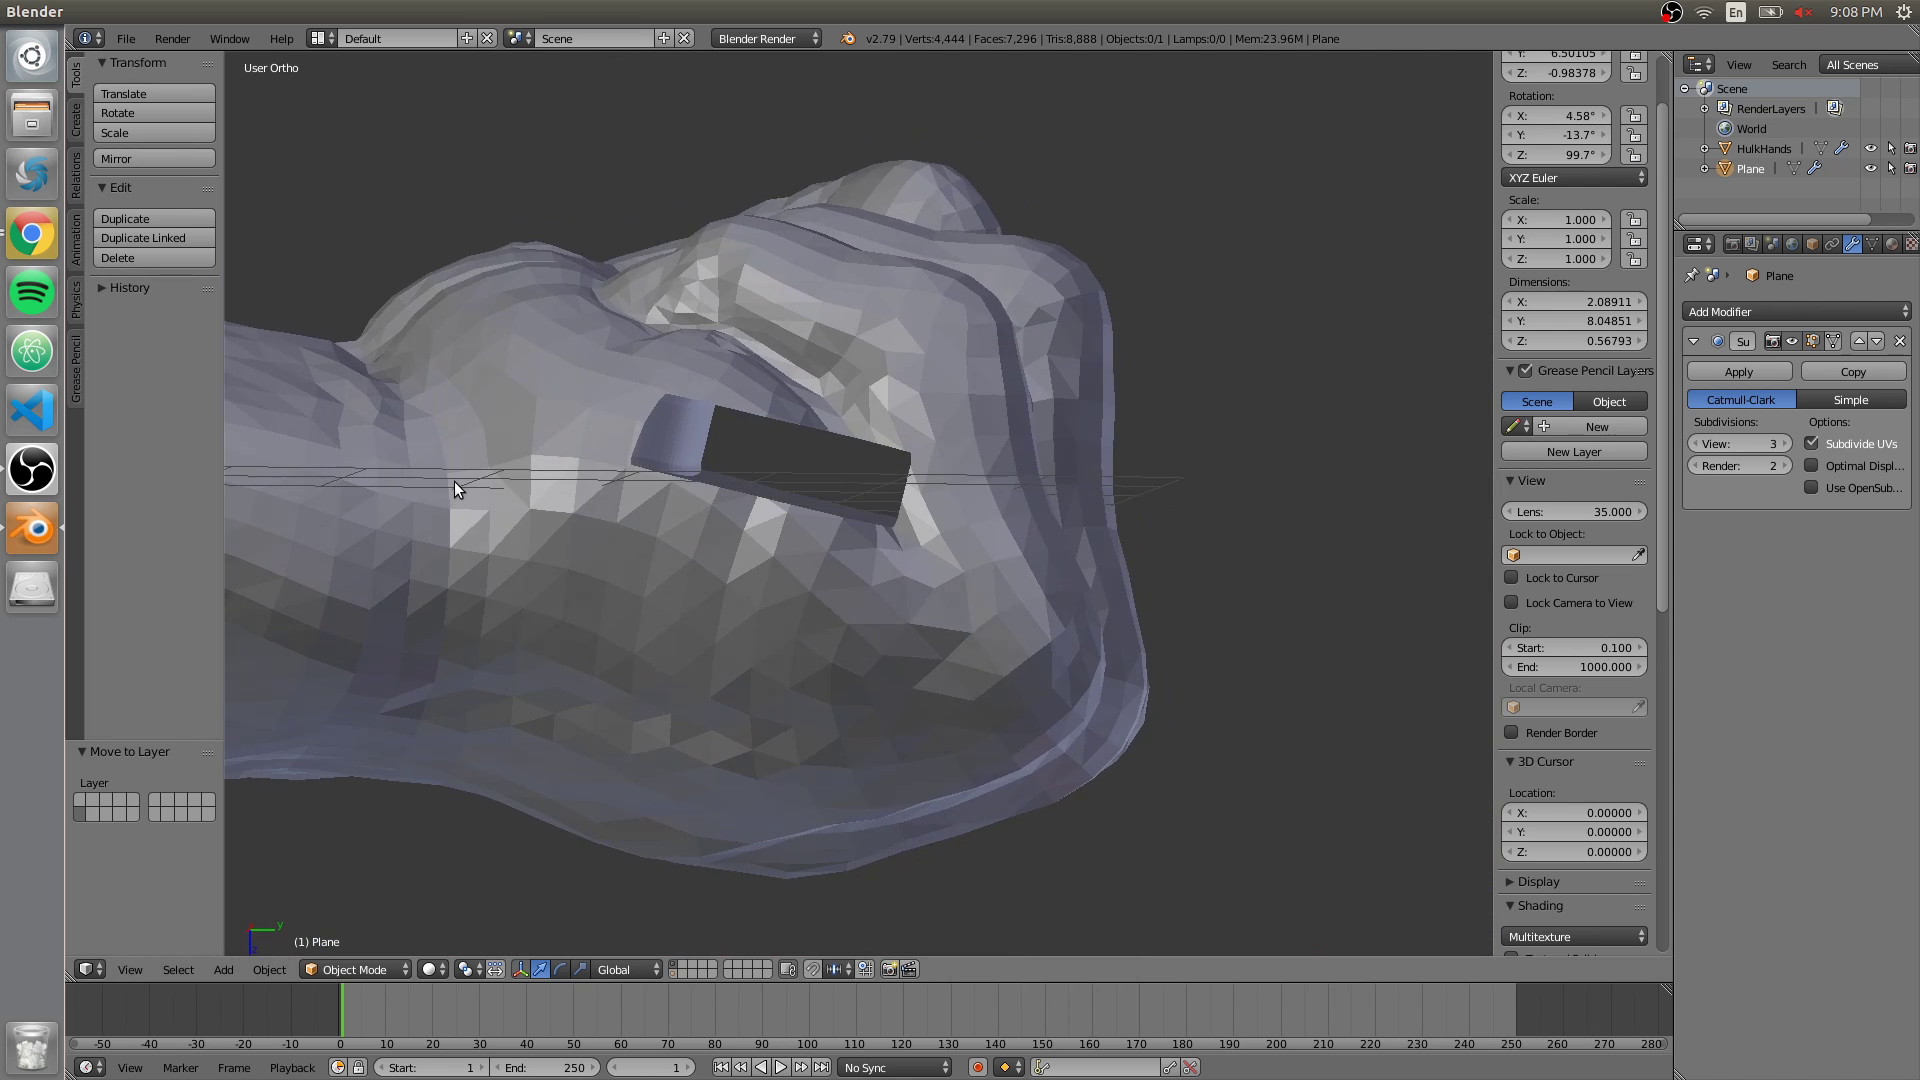Check the Lock to Cursor option
Image resolution: width=1920 pixels, height=1080 pixels.
pyautogui.click(x=1512, y=577)
